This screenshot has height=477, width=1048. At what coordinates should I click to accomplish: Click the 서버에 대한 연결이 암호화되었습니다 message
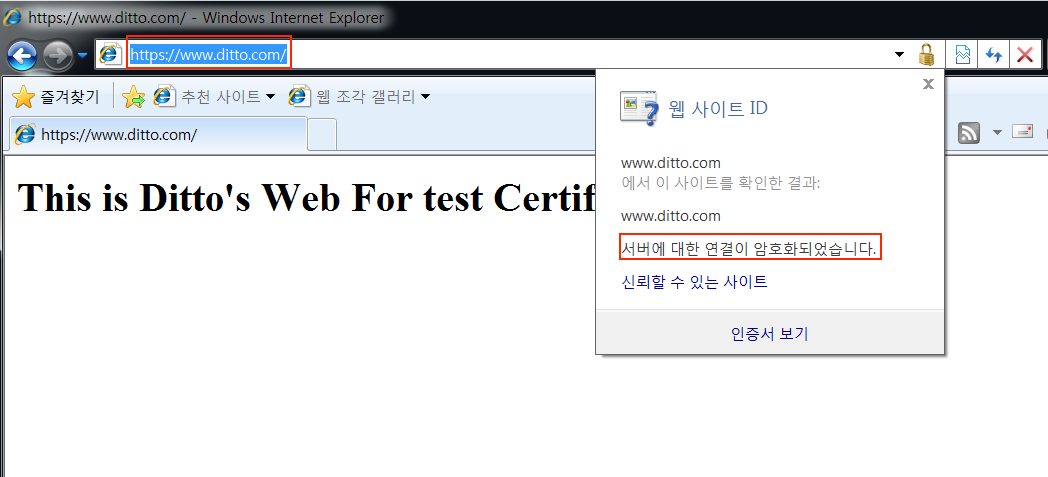(749, 249)
